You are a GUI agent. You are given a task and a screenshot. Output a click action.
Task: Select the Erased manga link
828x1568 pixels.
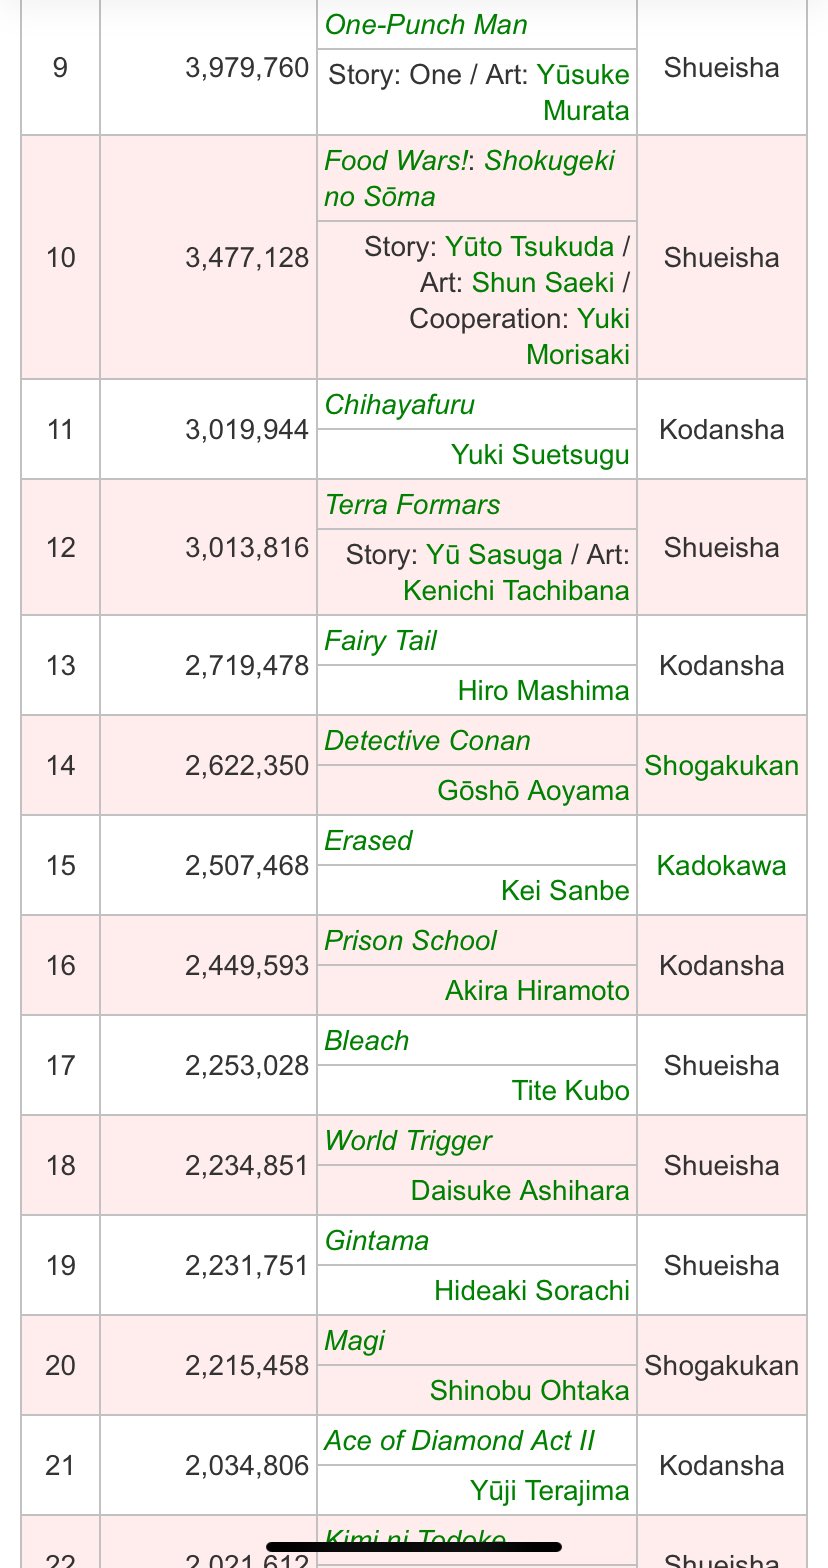point(368,840)
